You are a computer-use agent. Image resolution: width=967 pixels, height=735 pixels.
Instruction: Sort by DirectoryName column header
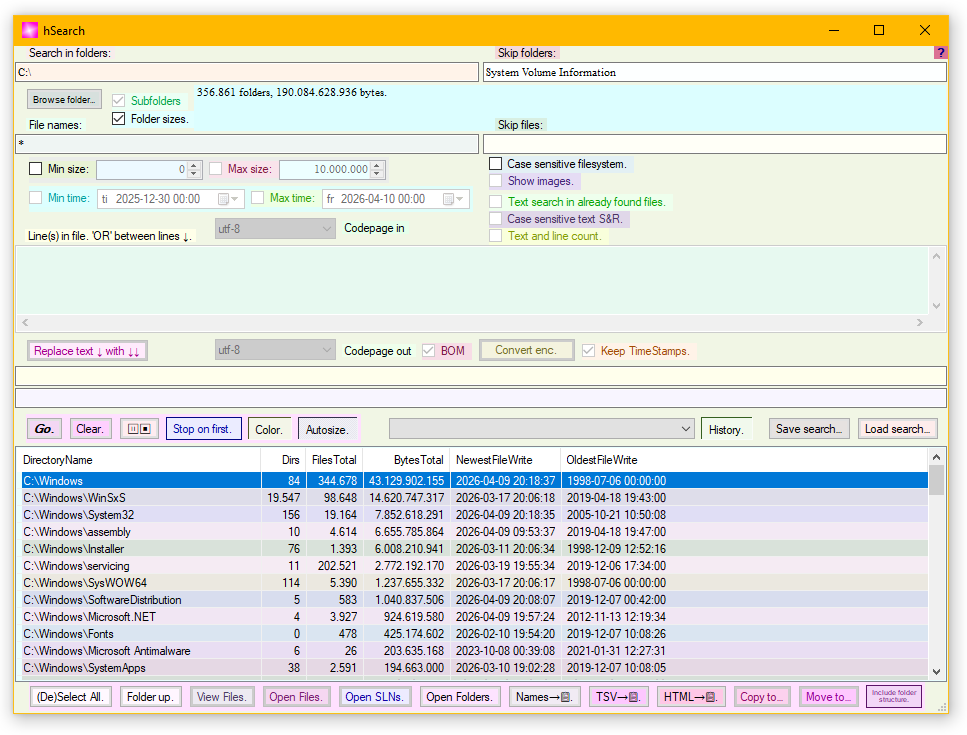click(141, 460)
